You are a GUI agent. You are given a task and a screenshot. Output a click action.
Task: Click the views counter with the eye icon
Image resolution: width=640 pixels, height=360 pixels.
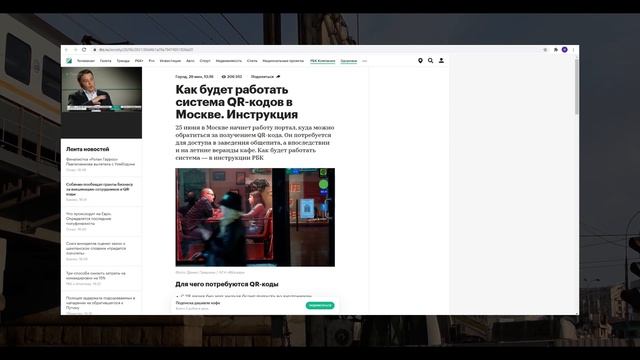231,77
